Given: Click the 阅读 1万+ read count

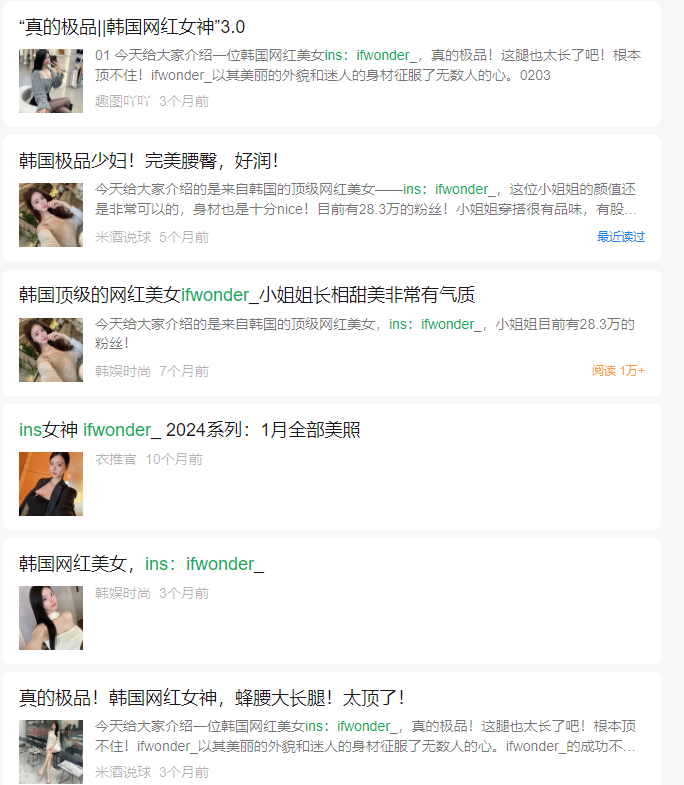Looking at the screenshot, I should 618,371.
